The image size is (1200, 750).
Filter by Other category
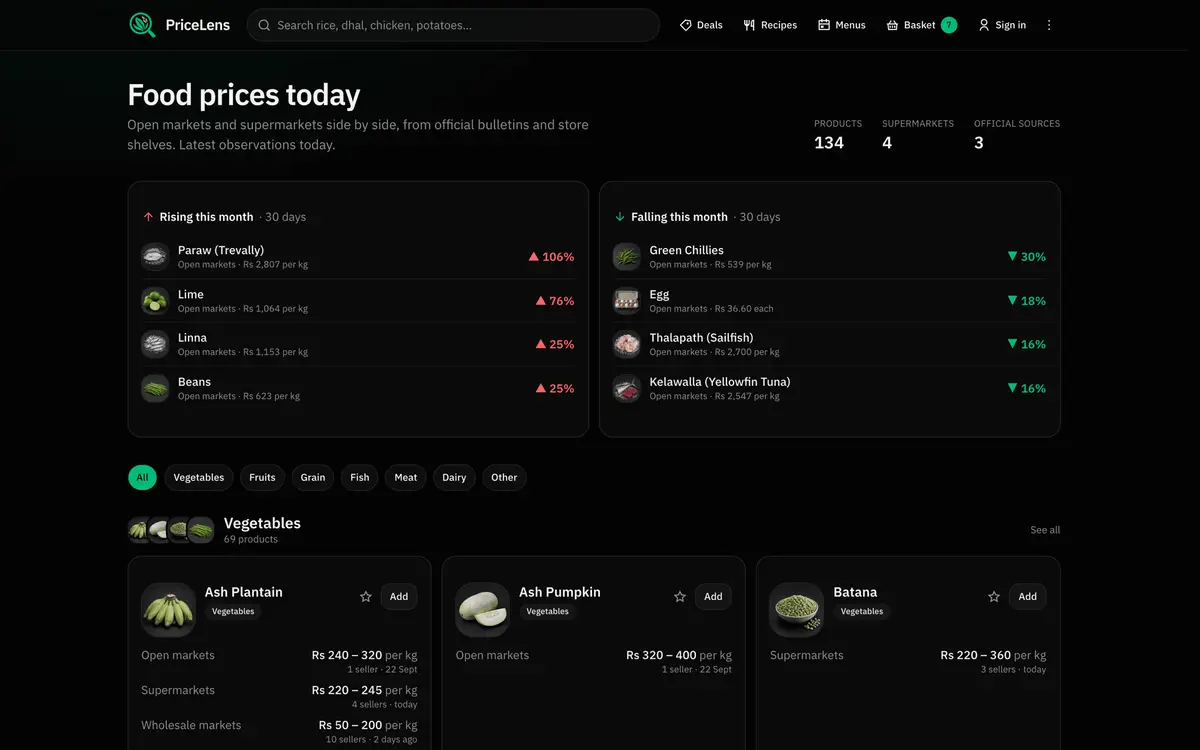[x=504, y=478]
